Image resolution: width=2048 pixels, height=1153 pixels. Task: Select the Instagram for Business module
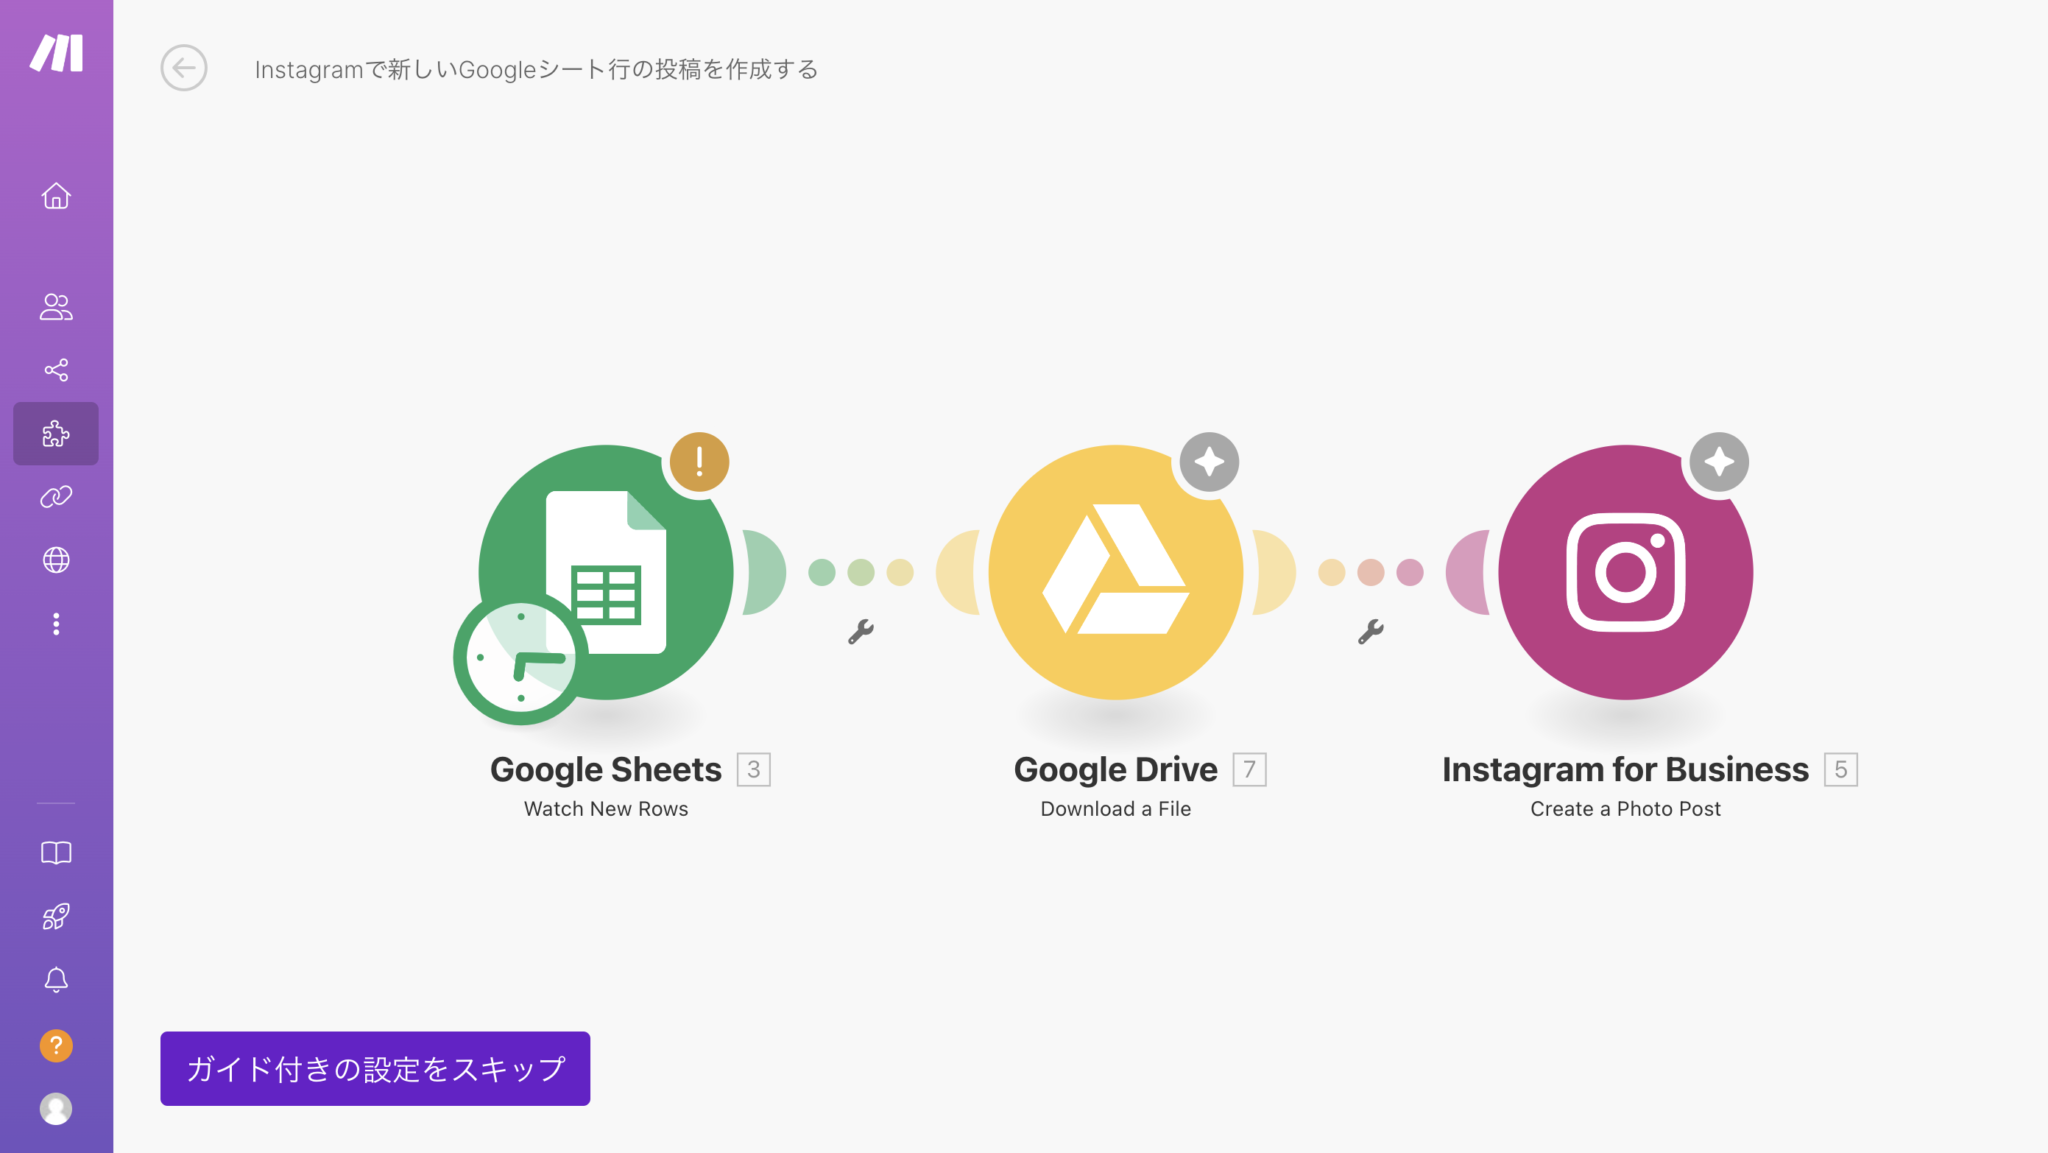coord(1626,572)
